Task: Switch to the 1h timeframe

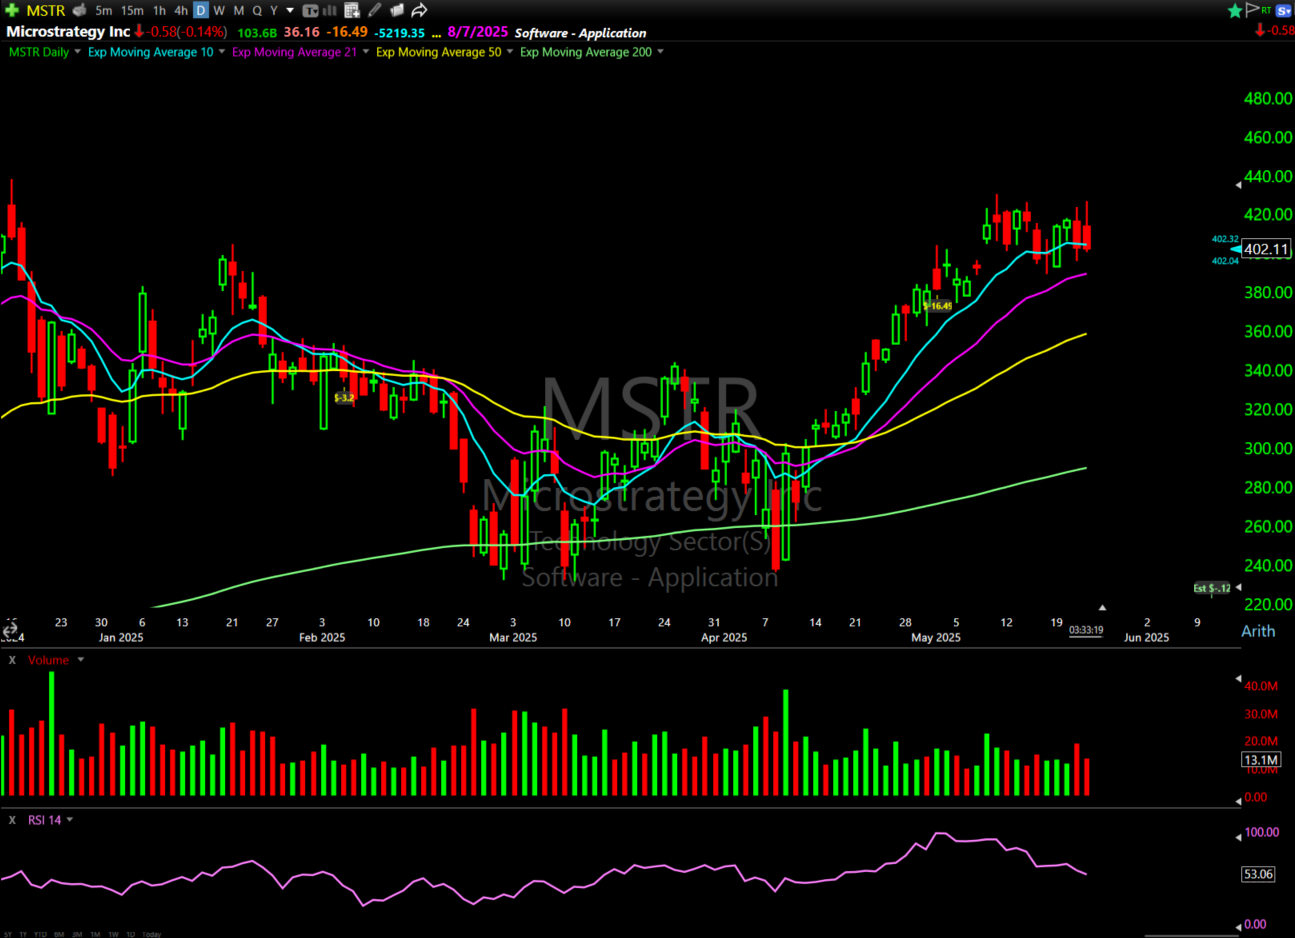Action: (159, 10)
